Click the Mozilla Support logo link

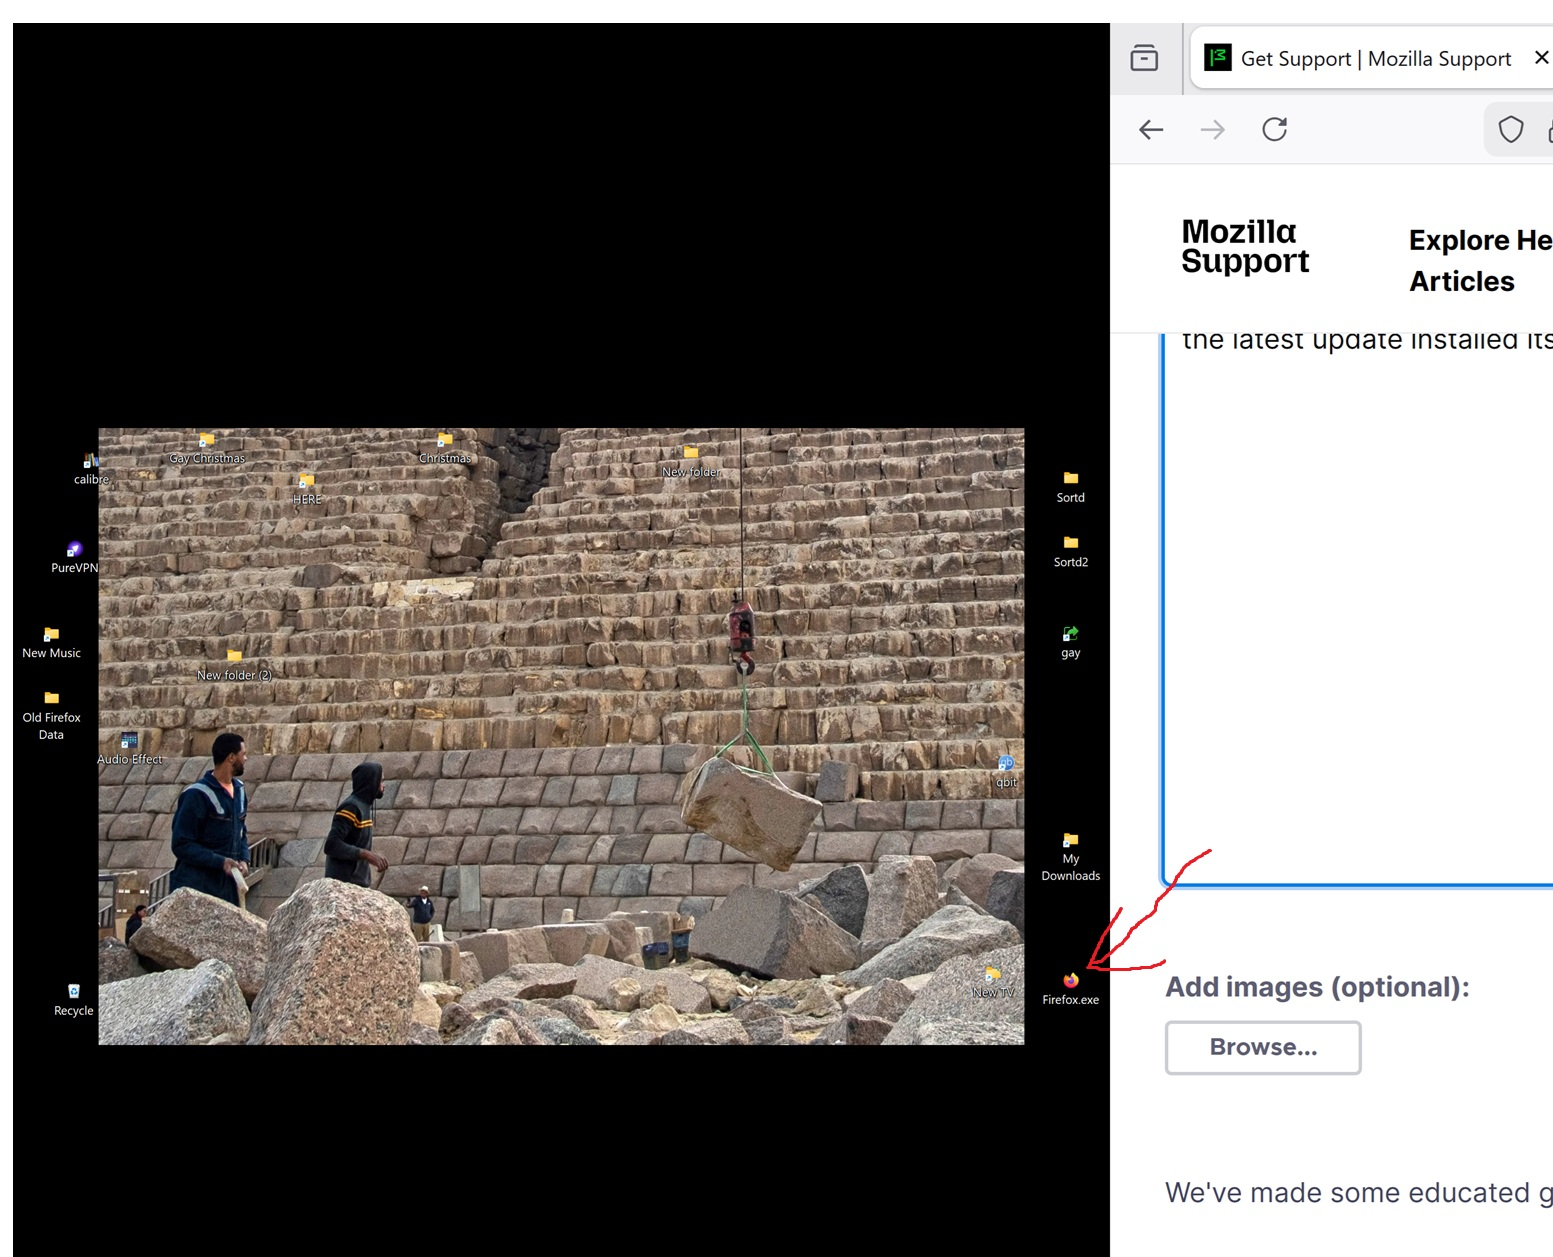coord(1244,246)
